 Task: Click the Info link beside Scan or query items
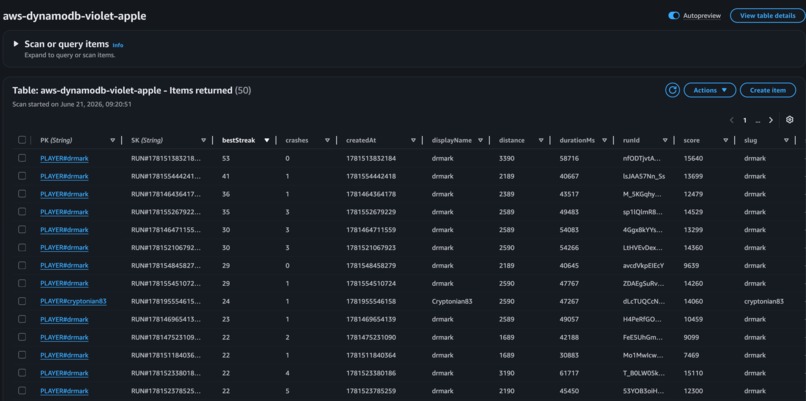tap(118, 45)
